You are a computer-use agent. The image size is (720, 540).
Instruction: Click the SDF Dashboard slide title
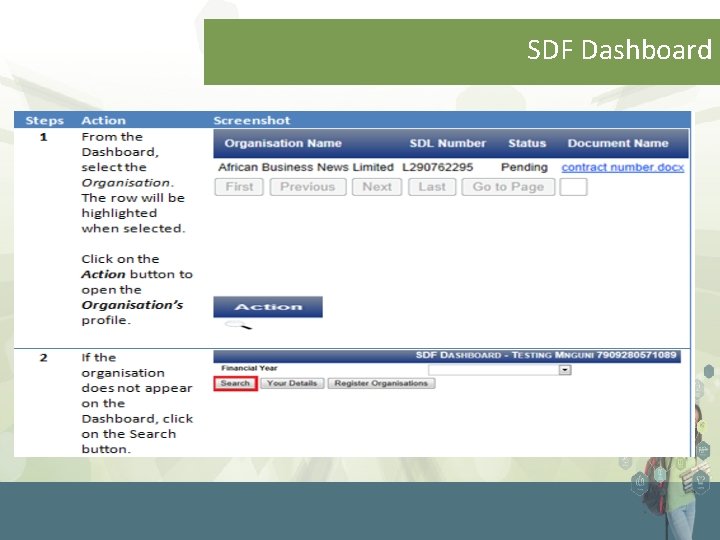[619, 50]
